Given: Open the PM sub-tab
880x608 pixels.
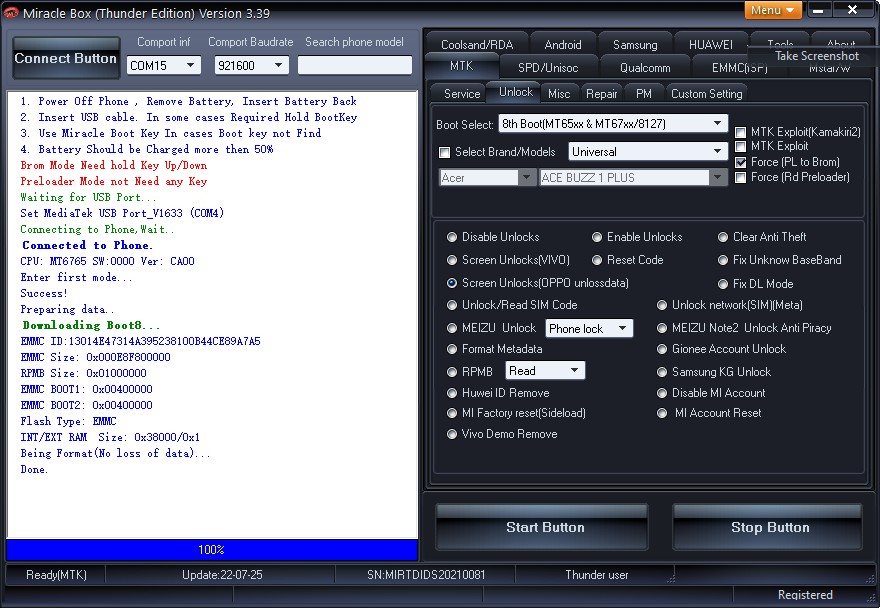Looking at the screenshot, I should pyautogui.click(x=644, y=94).
